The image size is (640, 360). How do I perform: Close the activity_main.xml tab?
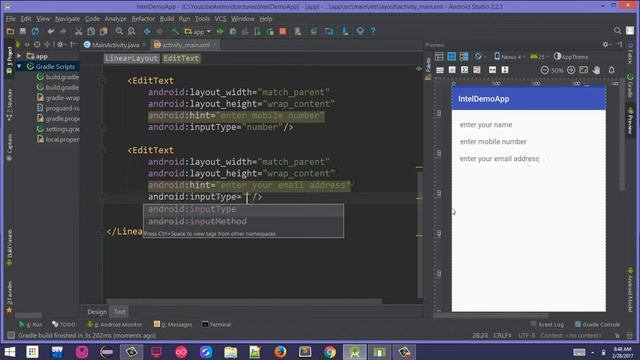(x=215, y=45)
